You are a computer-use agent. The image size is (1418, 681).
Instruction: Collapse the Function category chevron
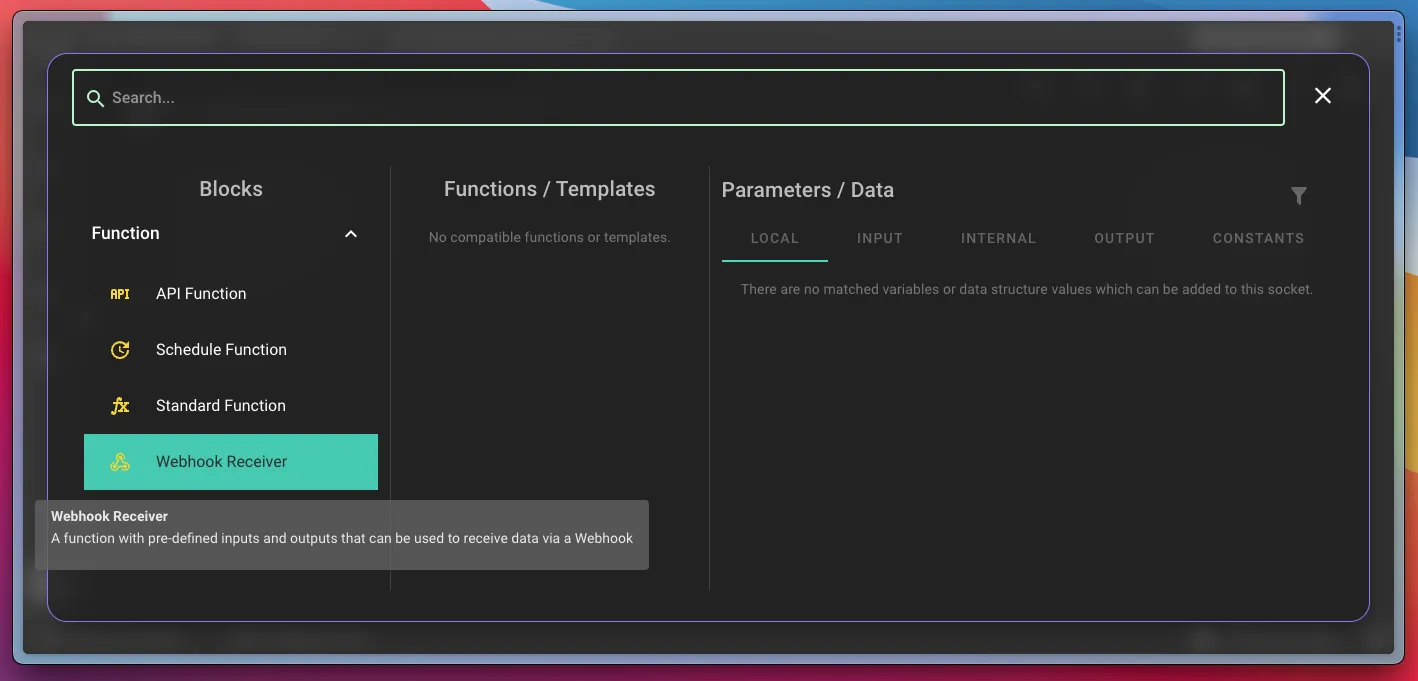(x=351, y=234)
